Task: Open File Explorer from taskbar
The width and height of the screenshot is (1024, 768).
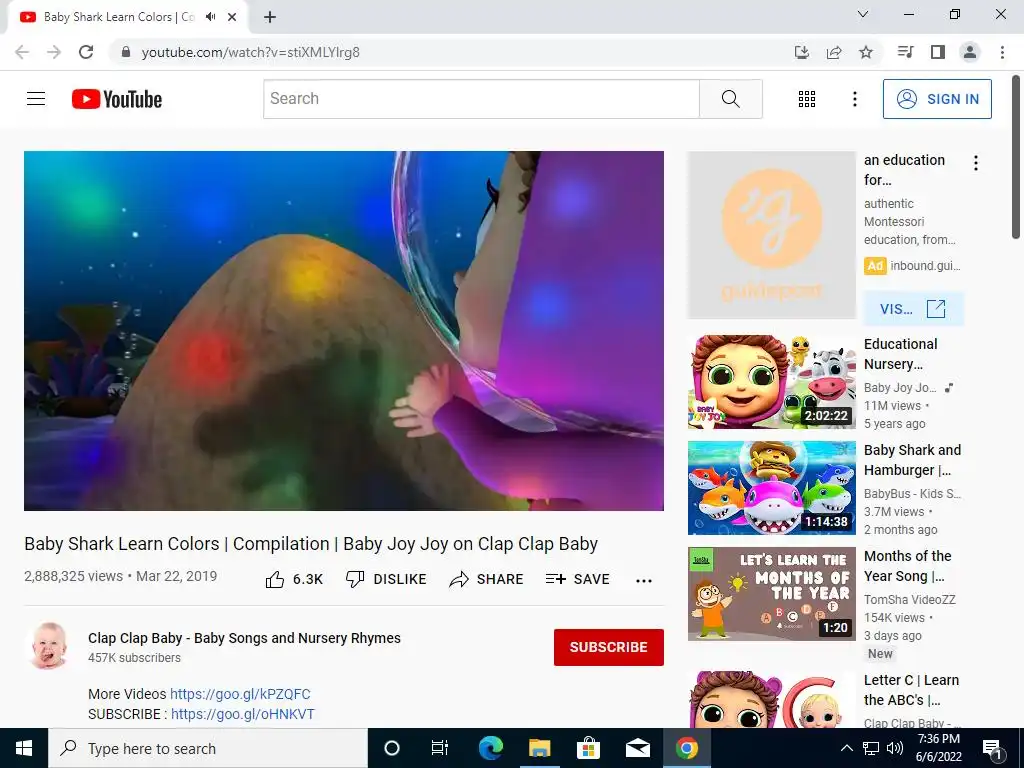Action: click(x=539, y=748)
